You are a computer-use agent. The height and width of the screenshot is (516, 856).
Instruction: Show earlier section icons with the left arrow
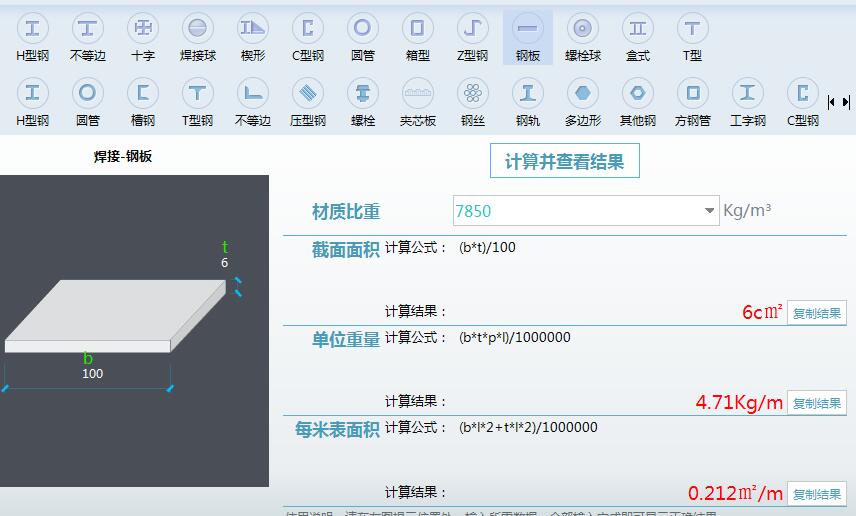(x=831, y=102)
